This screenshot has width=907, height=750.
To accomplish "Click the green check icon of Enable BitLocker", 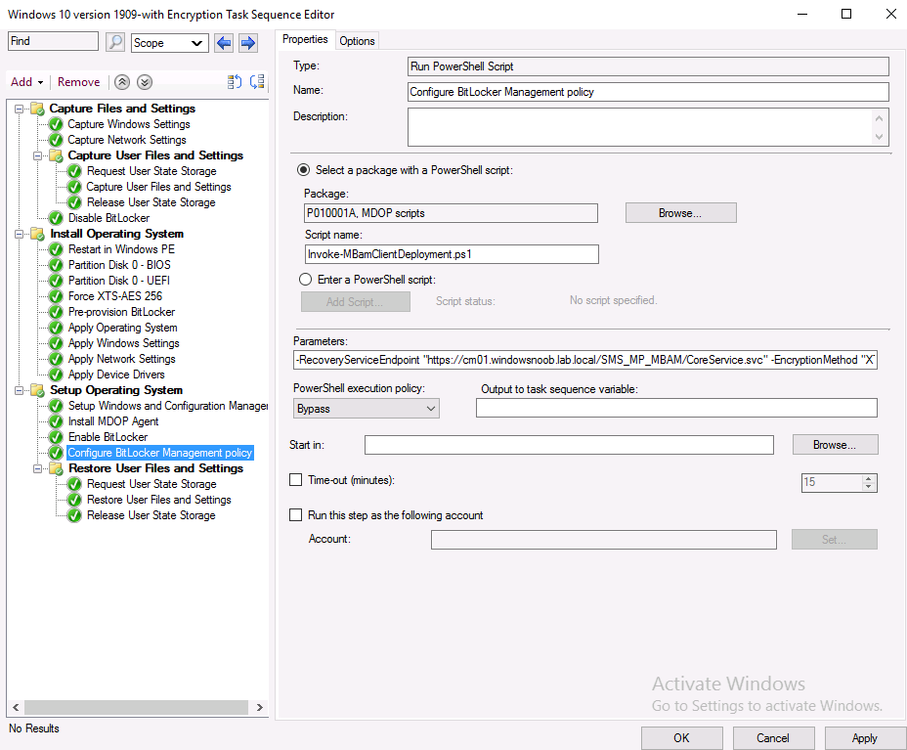I will pyautogui.click(x=56, y=437).
